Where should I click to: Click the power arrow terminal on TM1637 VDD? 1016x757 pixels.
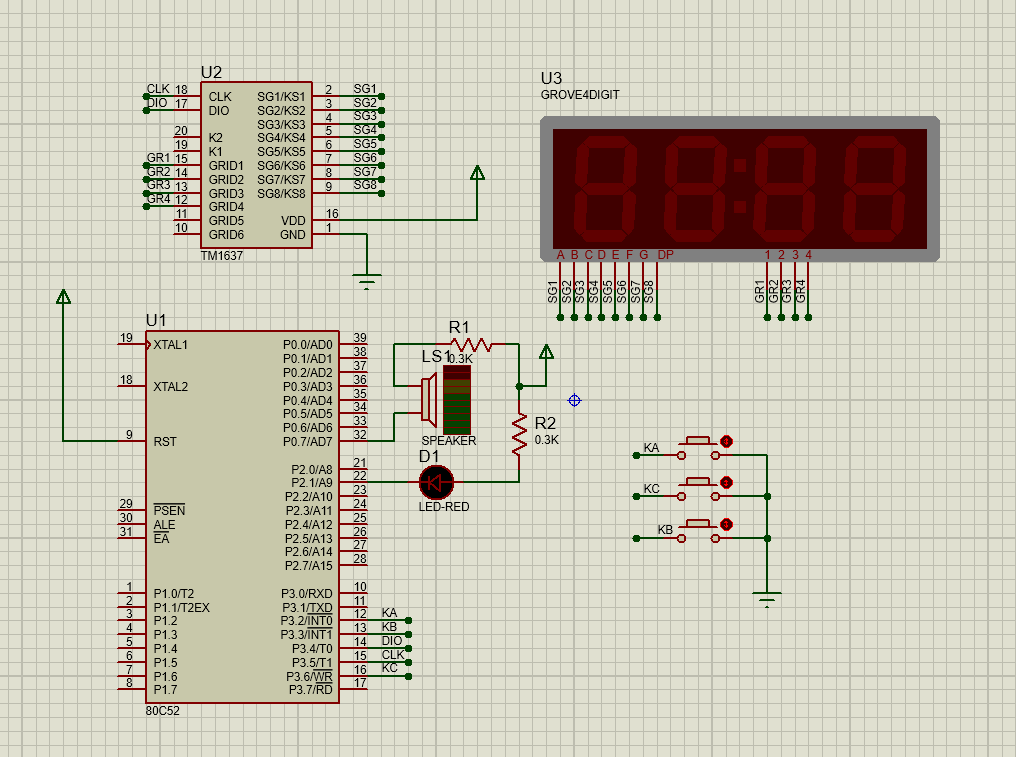[x=477, y=173]
